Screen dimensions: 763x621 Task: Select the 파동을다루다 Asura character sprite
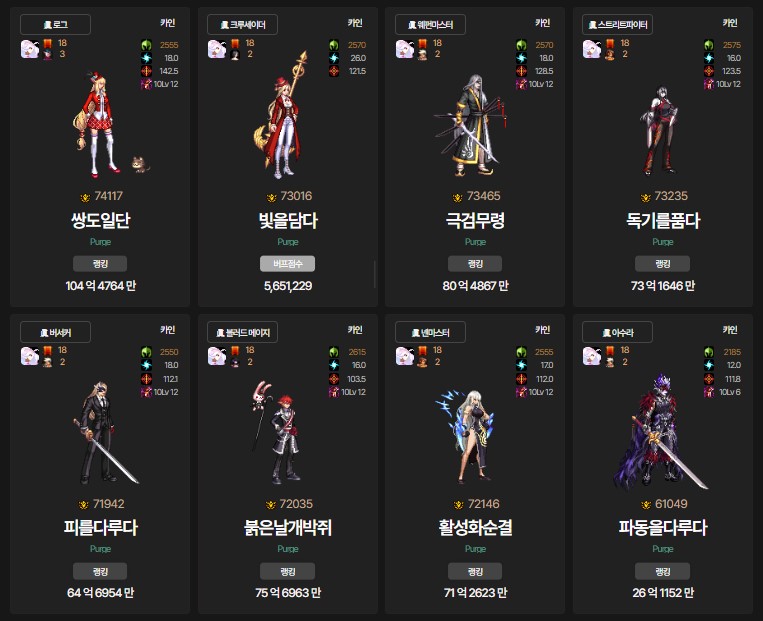[x=659, y=431]
